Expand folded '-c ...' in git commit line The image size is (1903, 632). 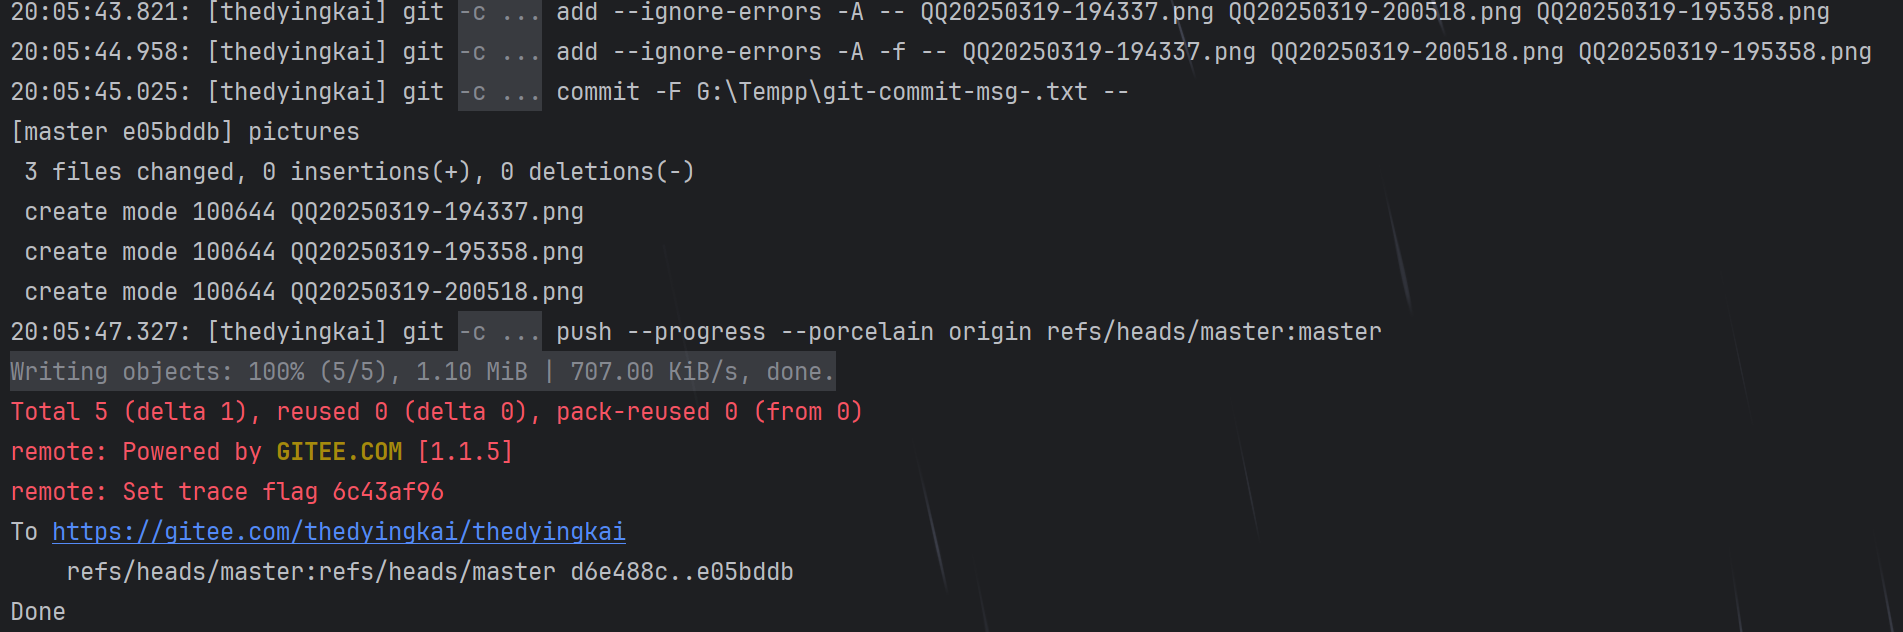tap(500, 92)
